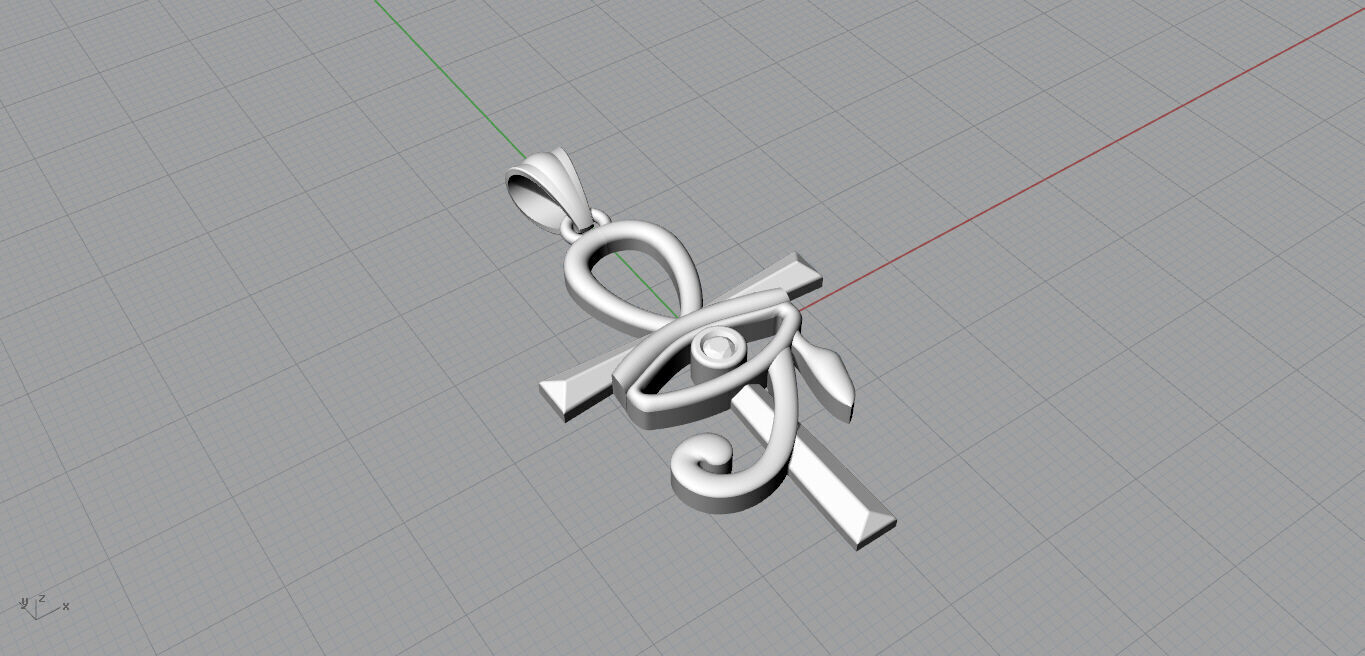Image resolution: width=1365 pixels, height=656 pixels.
Task: Click the red X-axis line
Action: coord(1080,161)
